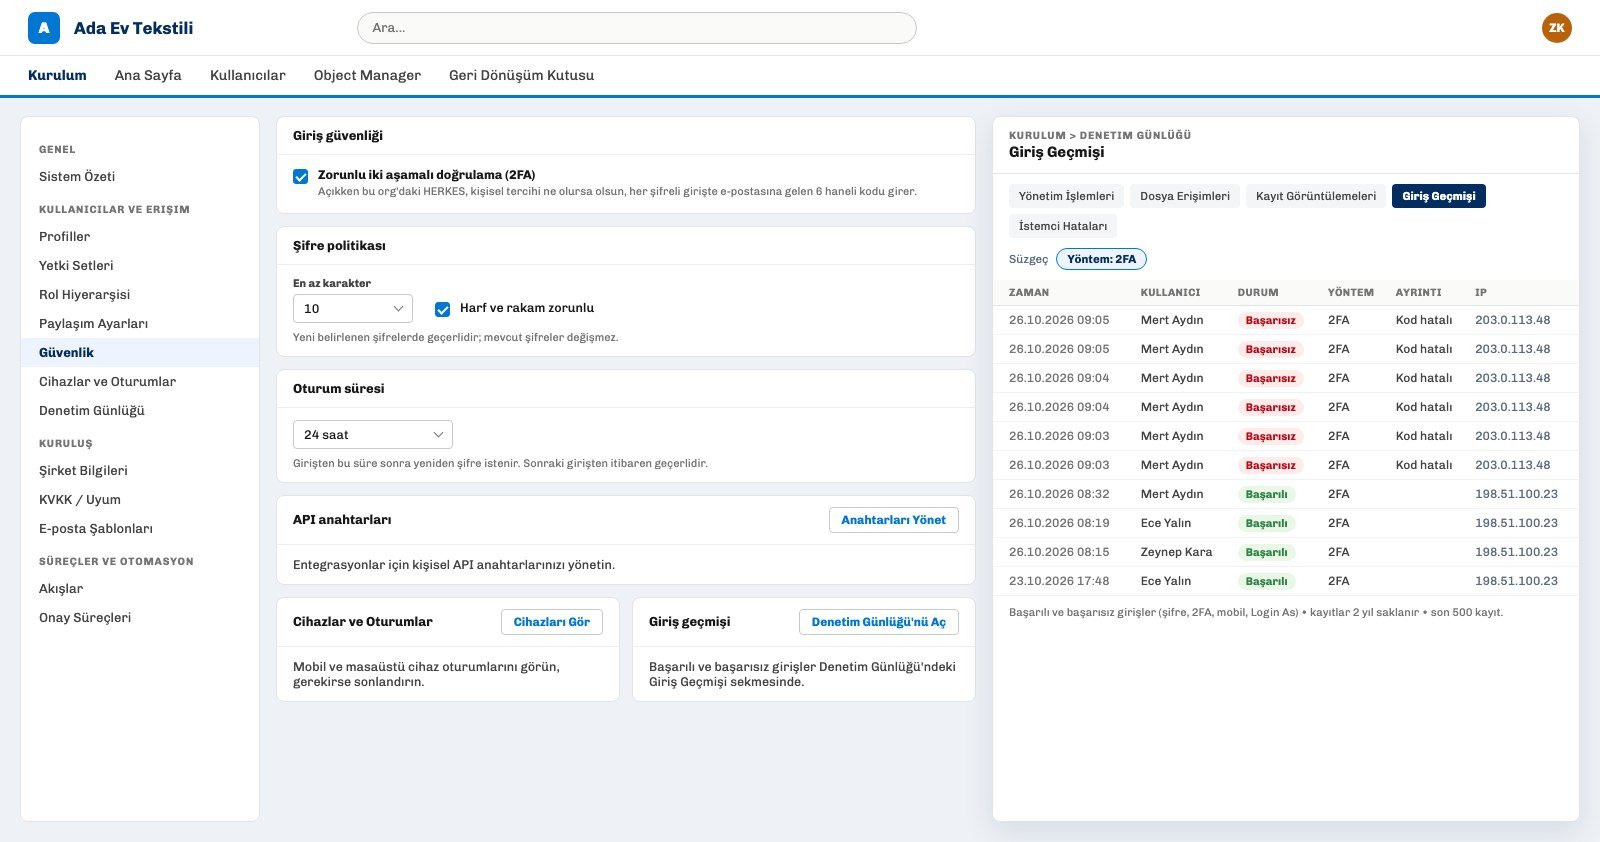Click Anahtarları Yönet button
This screenshot has width=1600, height=842.
[x=893, y=520]
